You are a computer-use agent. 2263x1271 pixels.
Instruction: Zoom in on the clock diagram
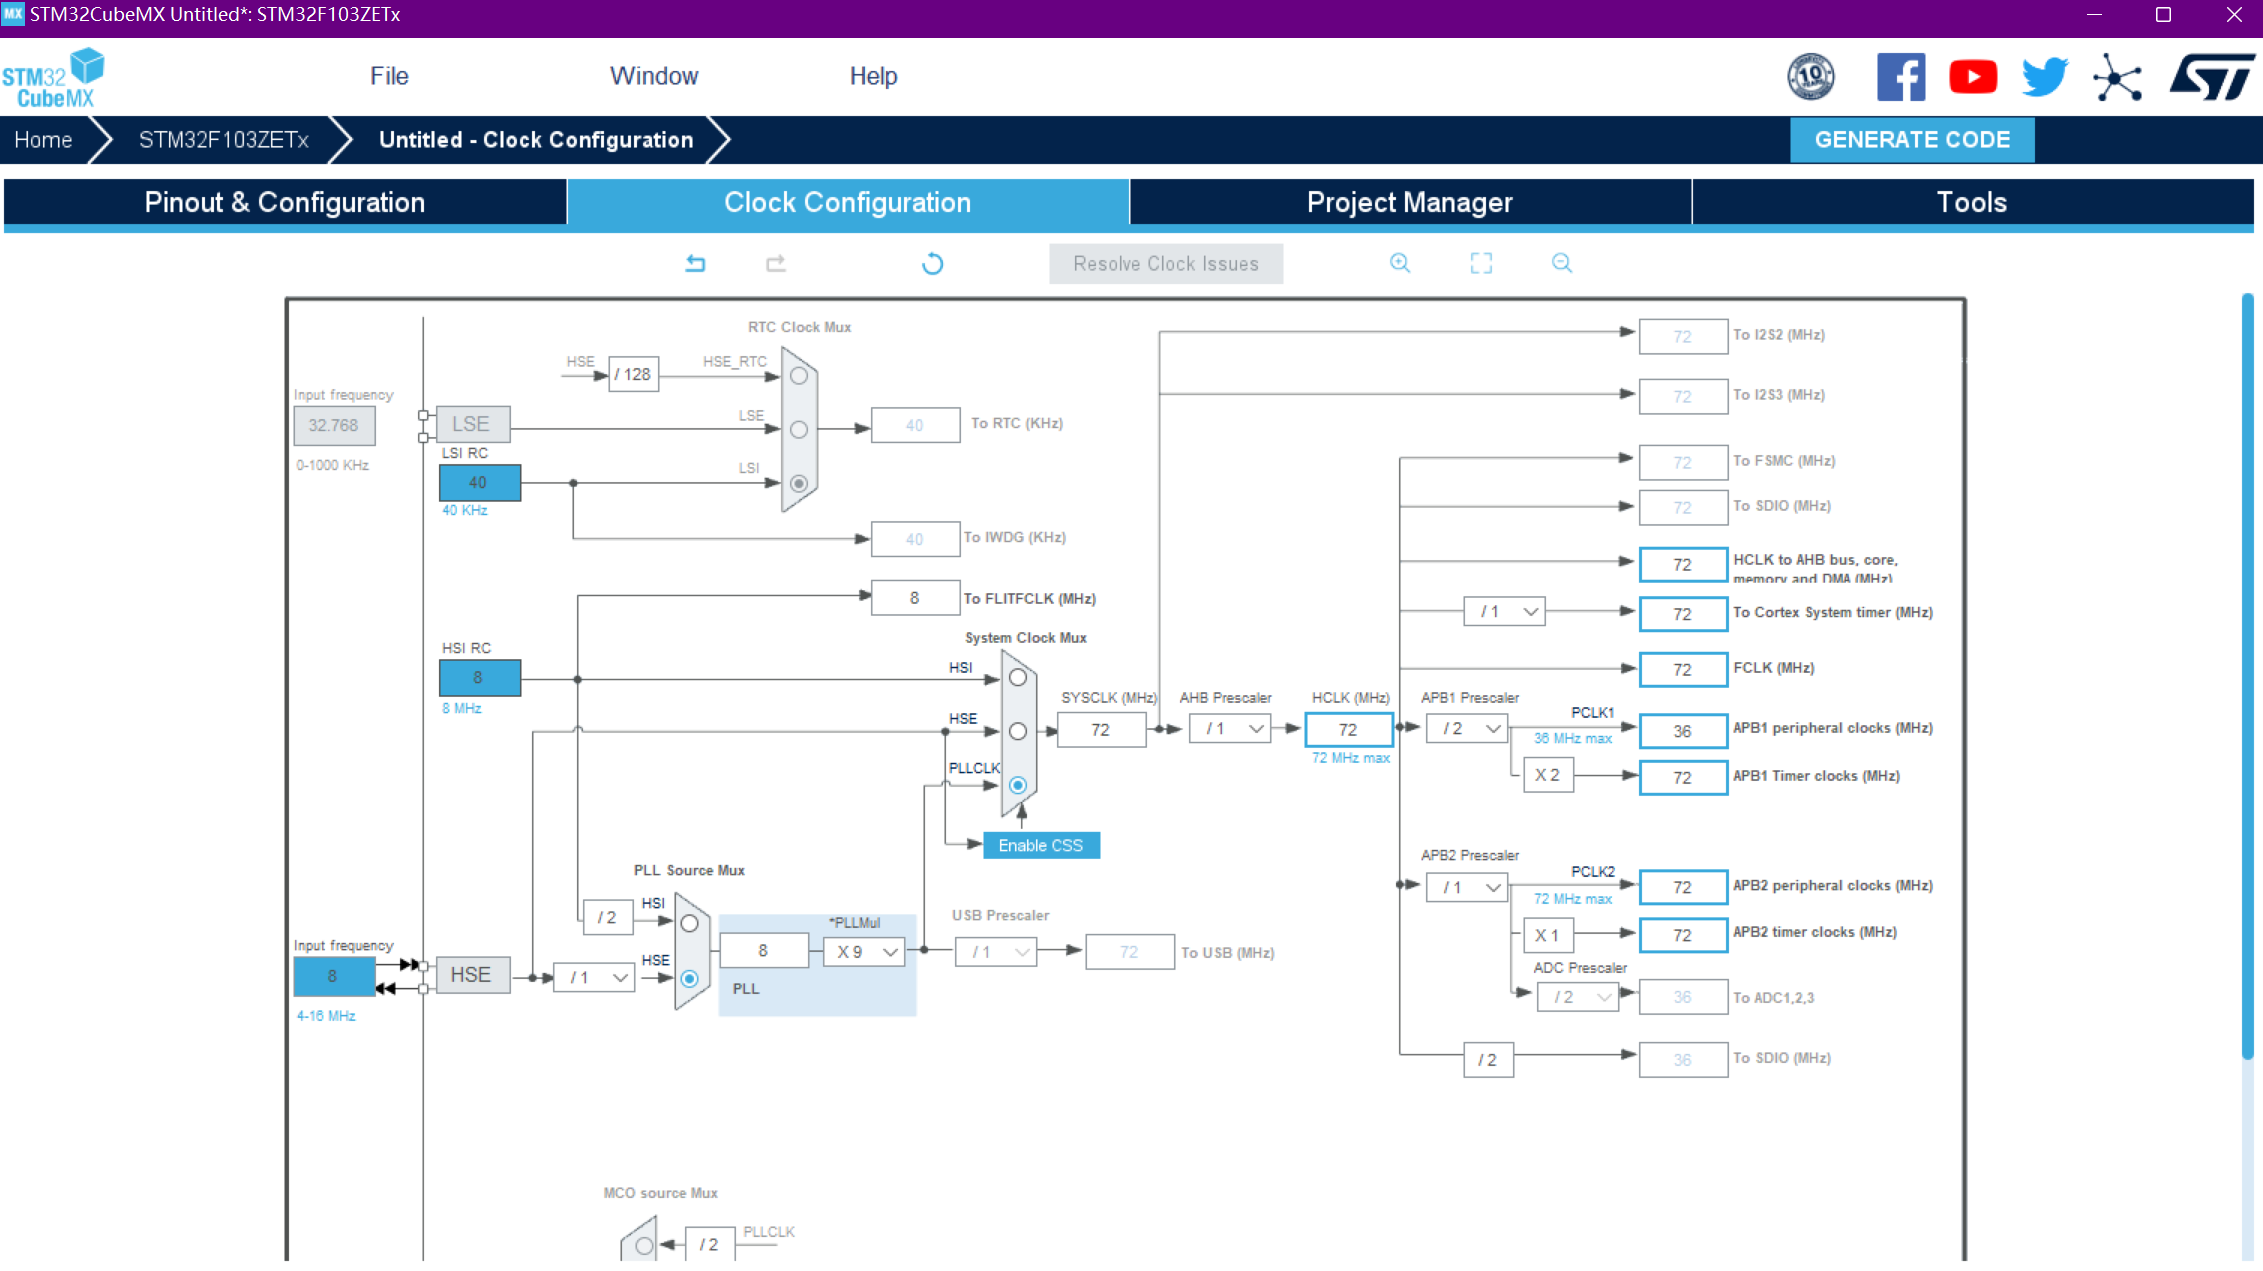(1400, 263)
